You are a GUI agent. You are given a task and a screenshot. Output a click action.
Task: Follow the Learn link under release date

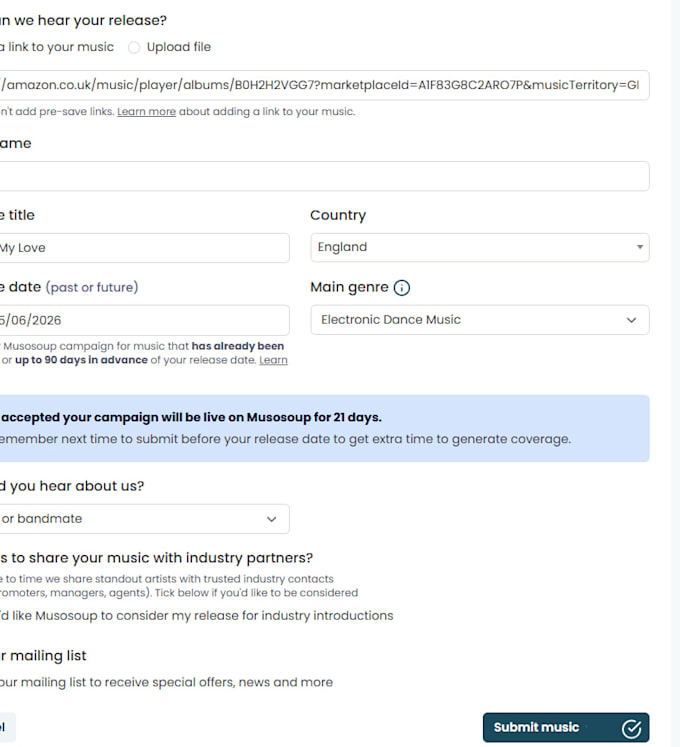[273, 360]
